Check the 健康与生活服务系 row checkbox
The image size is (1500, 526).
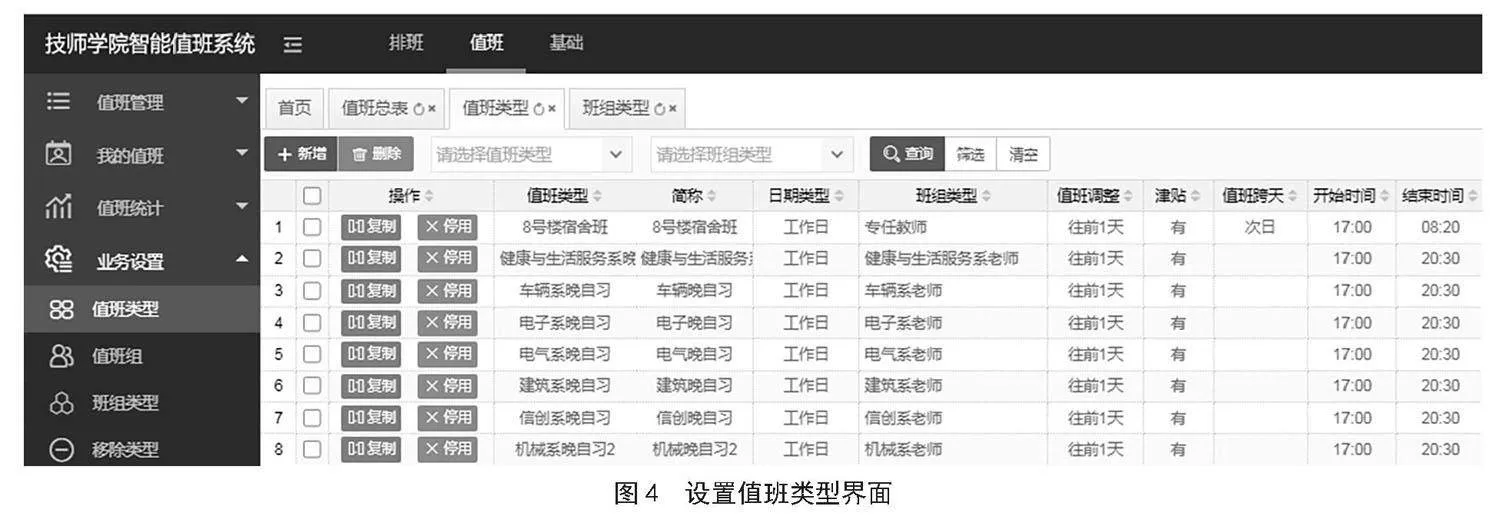pyautogui.click(x=312, y=259)
